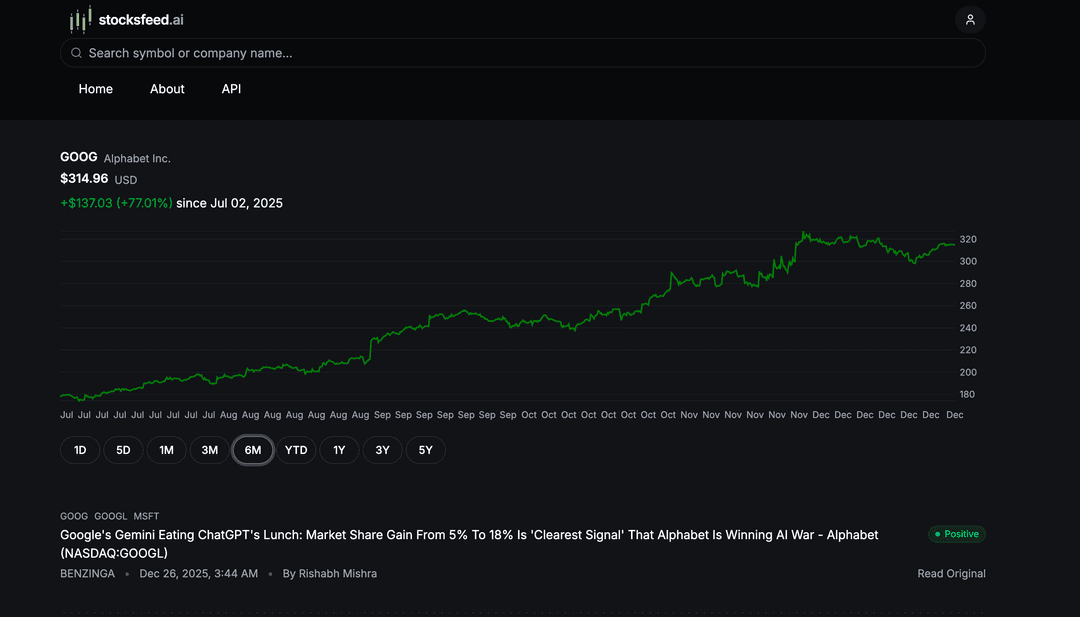Open the About page
This screenshot has height=617, width=1080.
tap(167, 89)
